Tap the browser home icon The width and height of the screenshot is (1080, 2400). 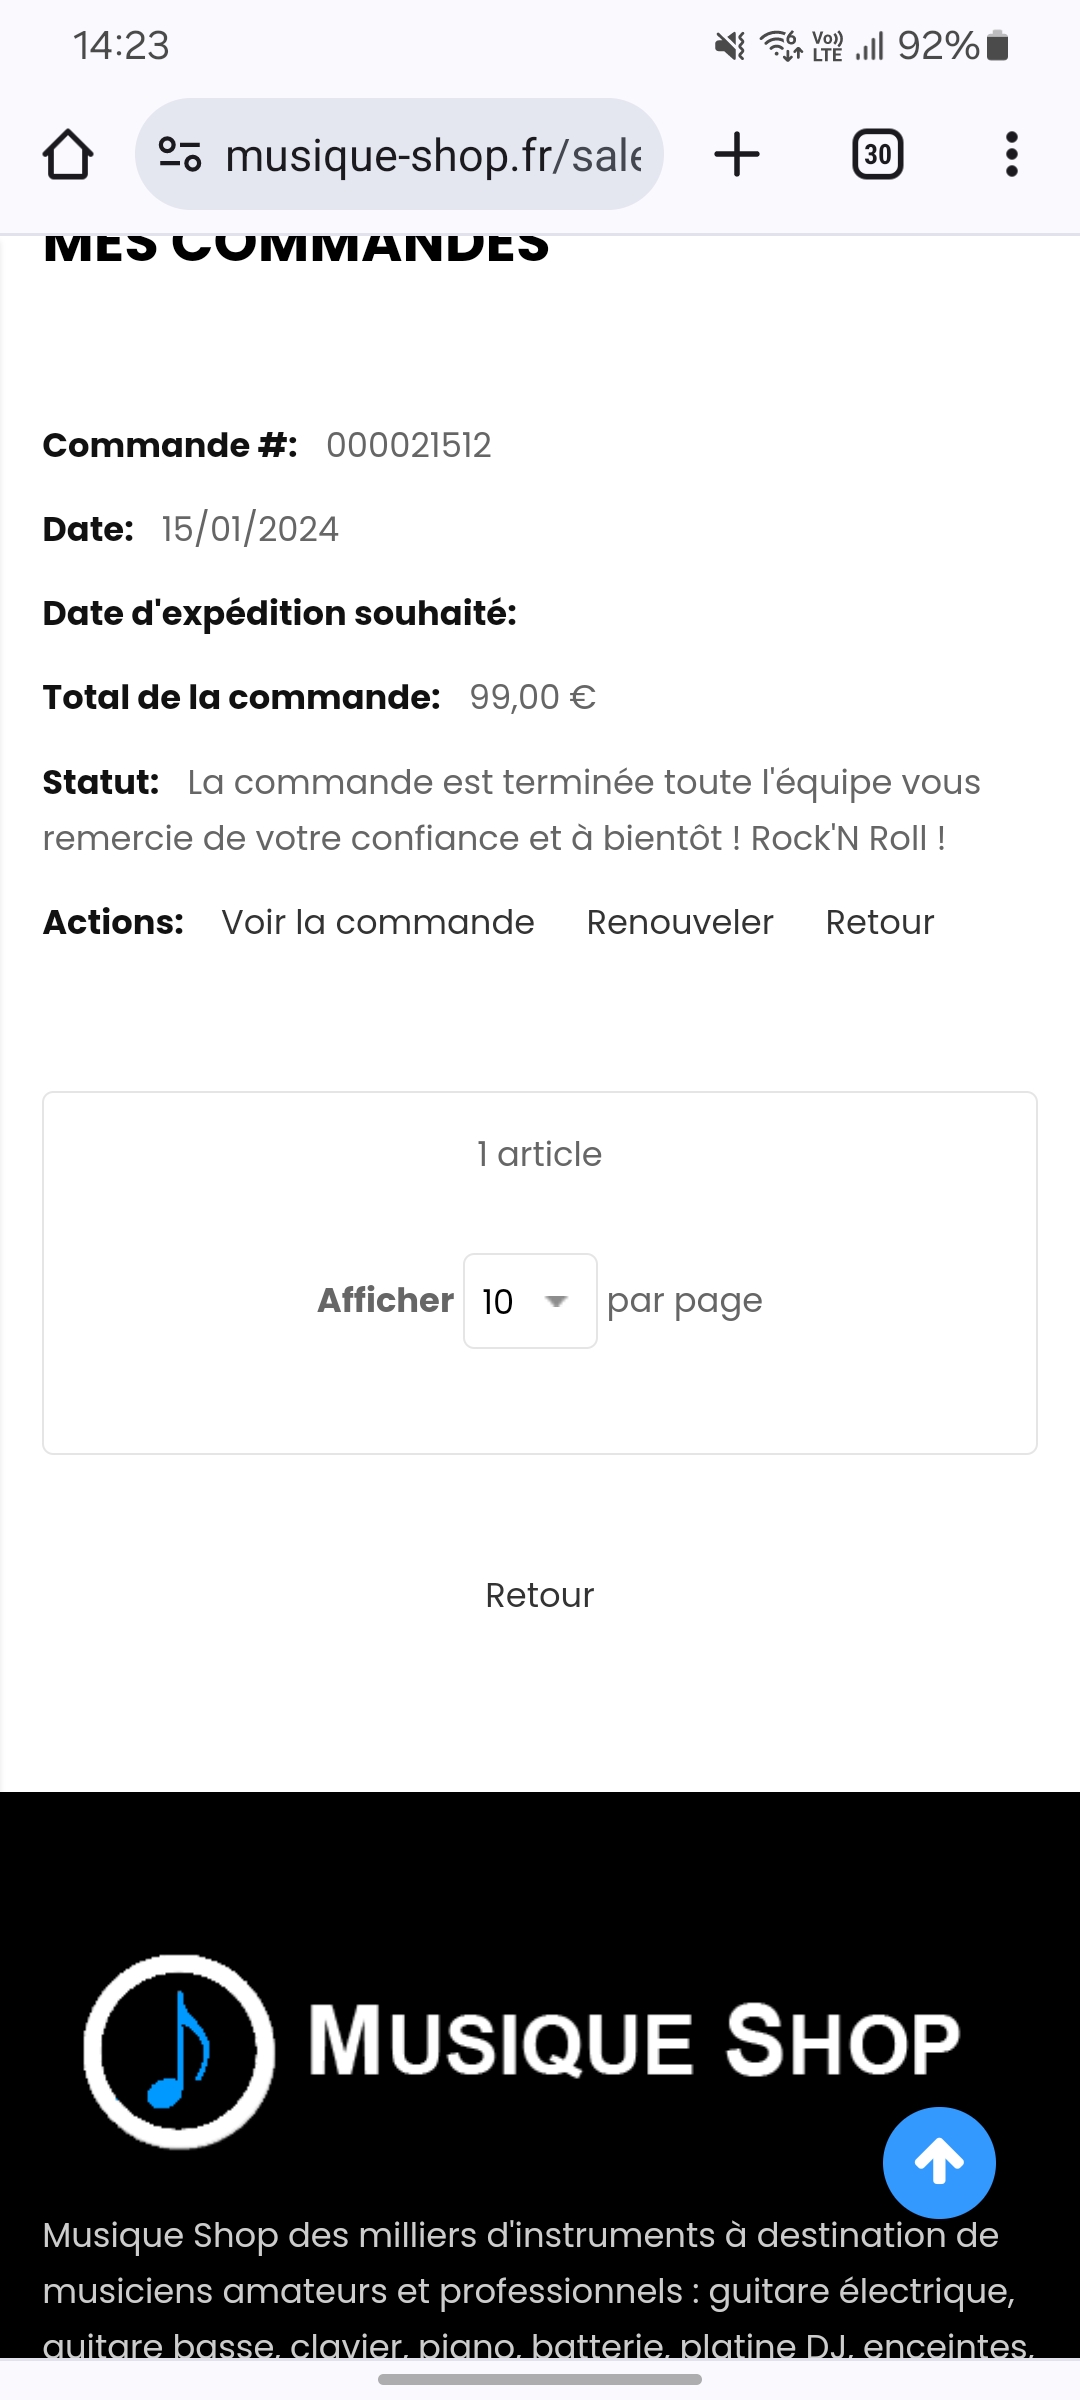point(68,155)
